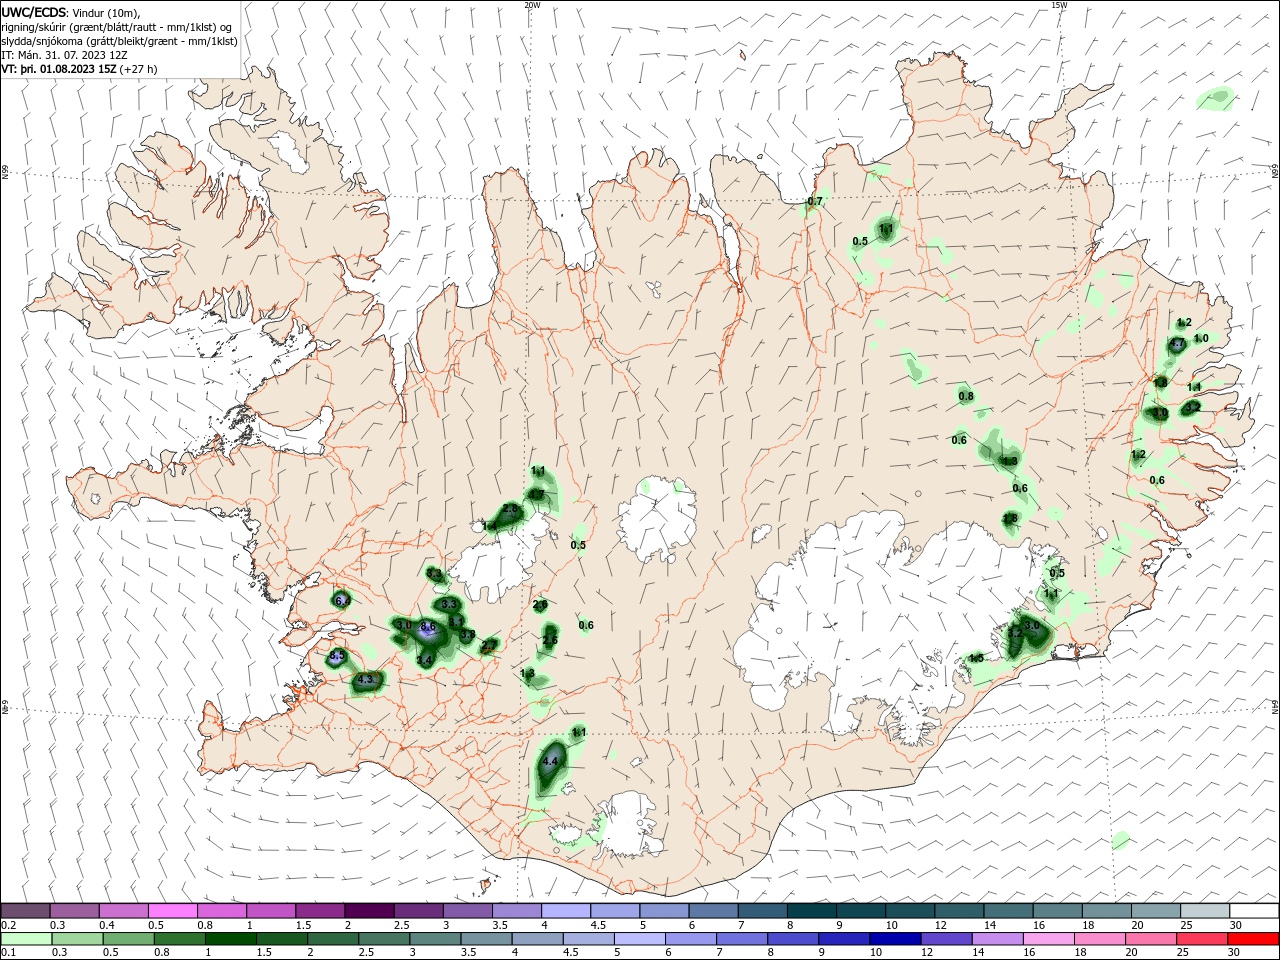Click the 30 label on the rain legend
The width and height of the screenshot is (1280, 960).
1232,953
